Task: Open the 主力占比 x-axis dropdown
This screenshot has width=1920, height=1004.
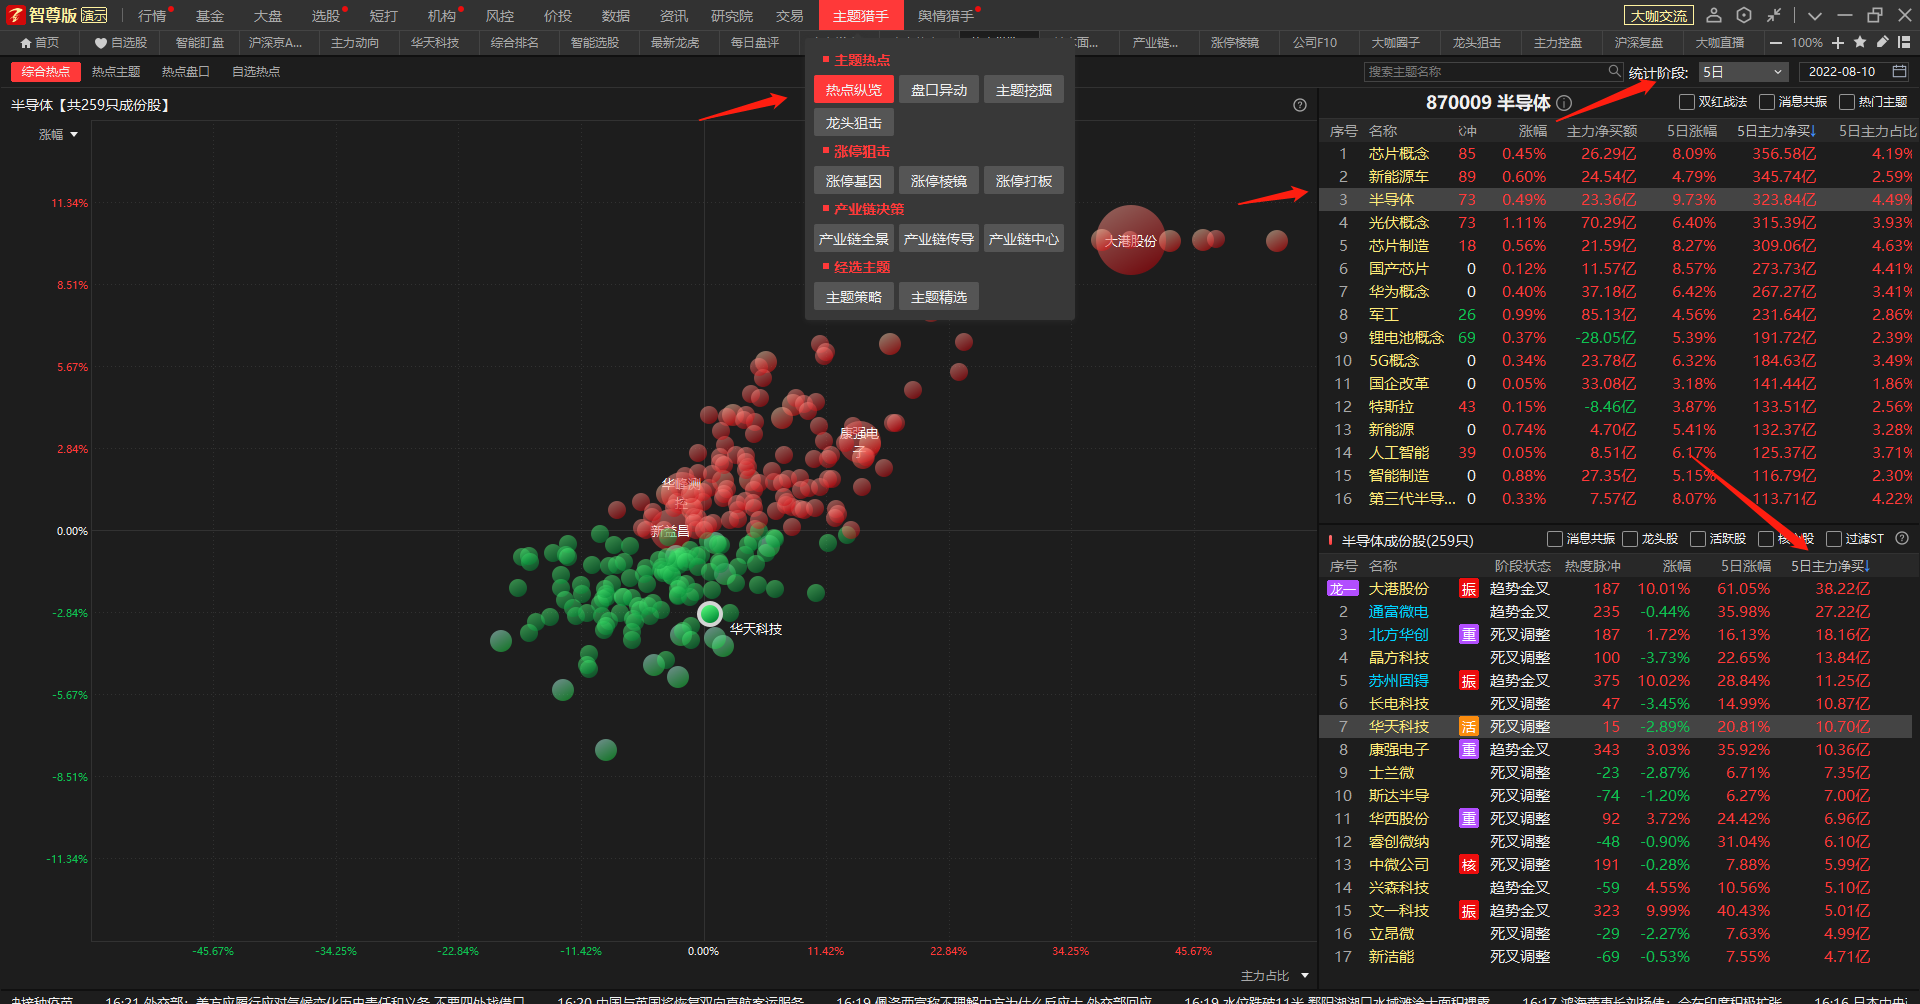Action: click(1275, 975)
